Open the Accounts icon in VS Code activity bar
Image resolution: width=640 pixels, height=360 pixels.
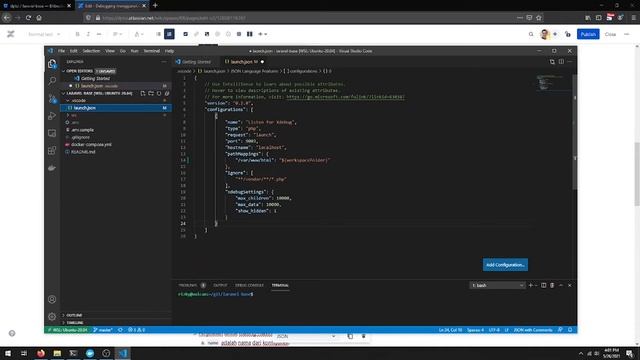[x=52, y=299]
